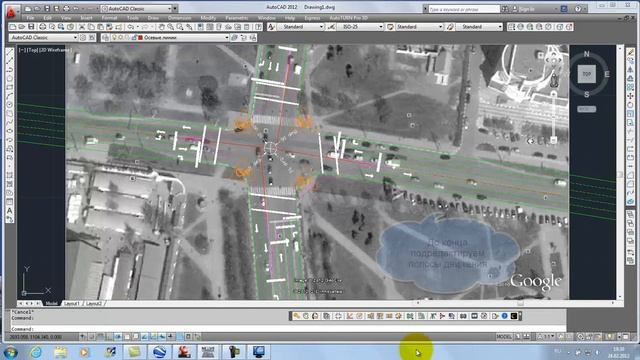The height and width of the screenshot is (360, 640).
Task: Toggle Grid Display in the status bar
Action: (100, 337)
